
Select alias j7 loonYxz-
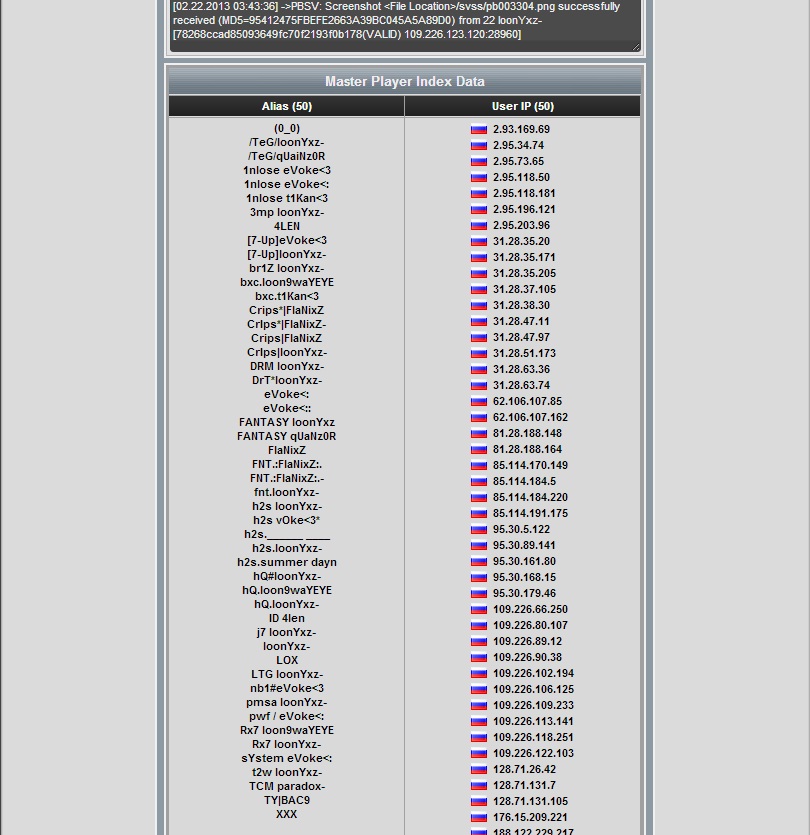tap(287, 632)
